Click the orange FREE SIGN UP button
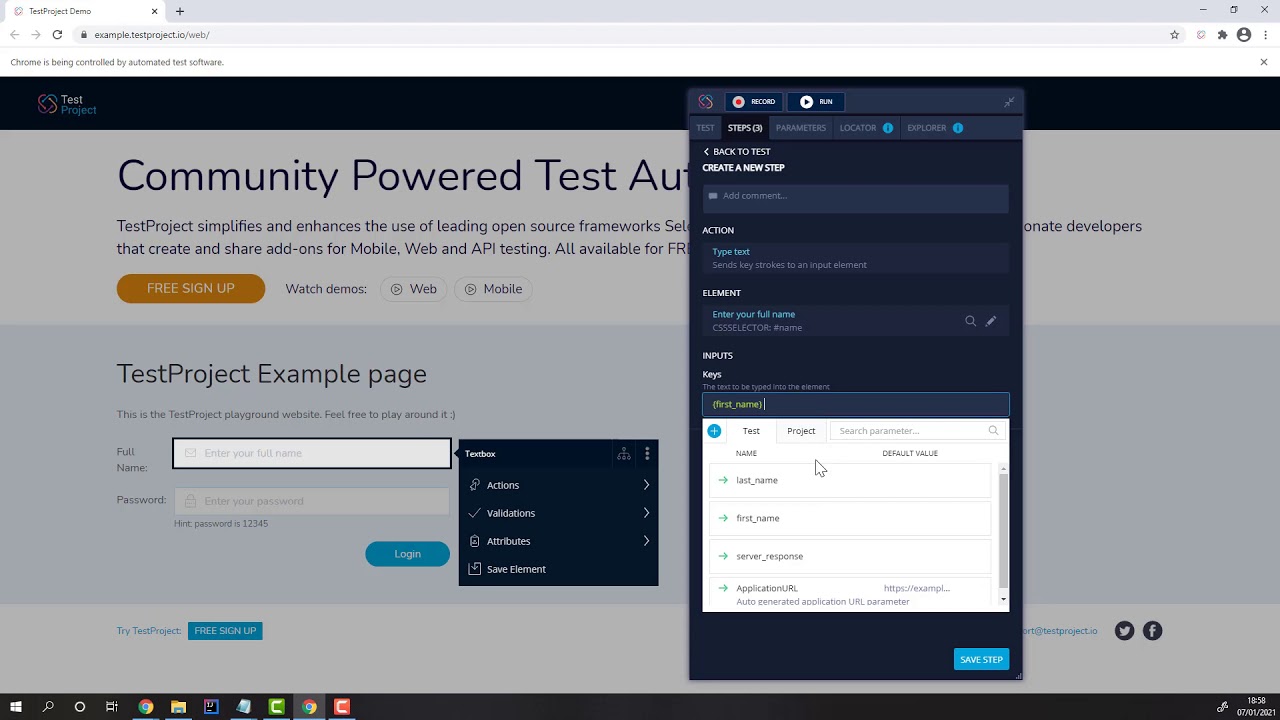 [x=191, y=289]
